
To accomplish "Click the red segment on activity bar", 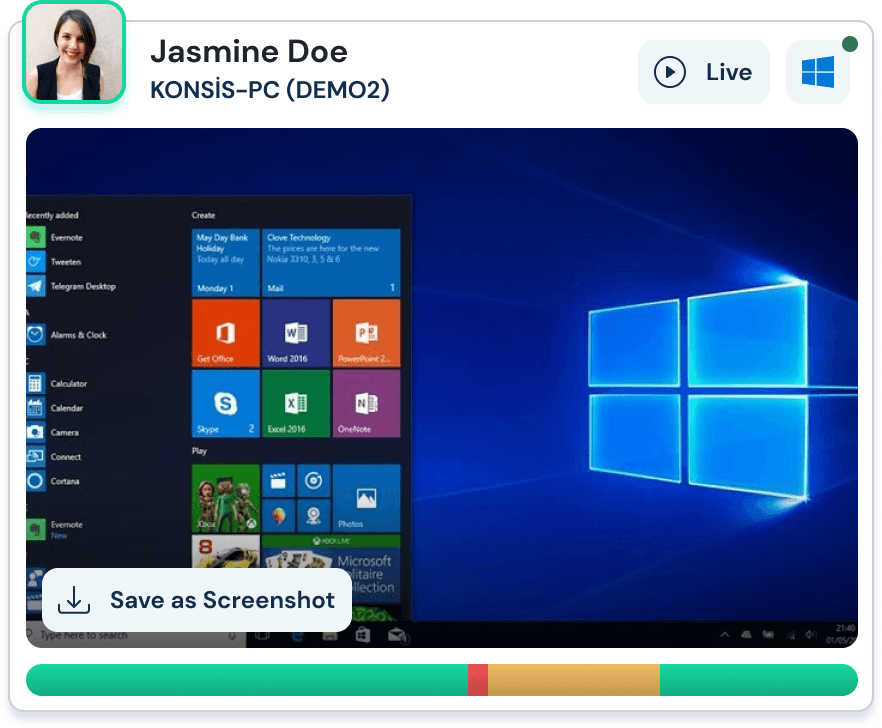I will [477, 680].
